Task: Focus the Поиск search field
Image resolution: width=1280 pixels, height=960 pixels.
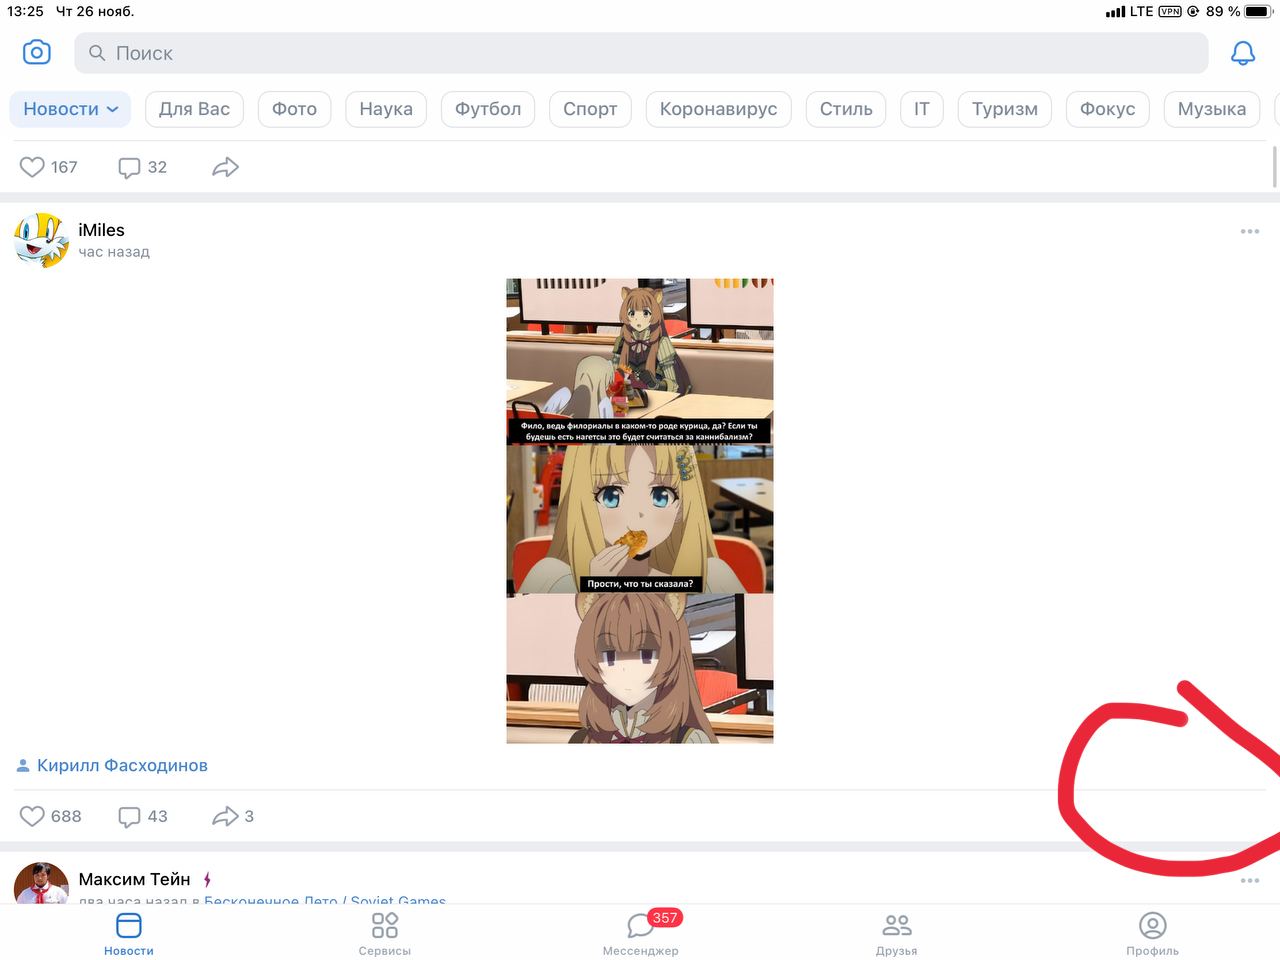Action: (641, 53)
